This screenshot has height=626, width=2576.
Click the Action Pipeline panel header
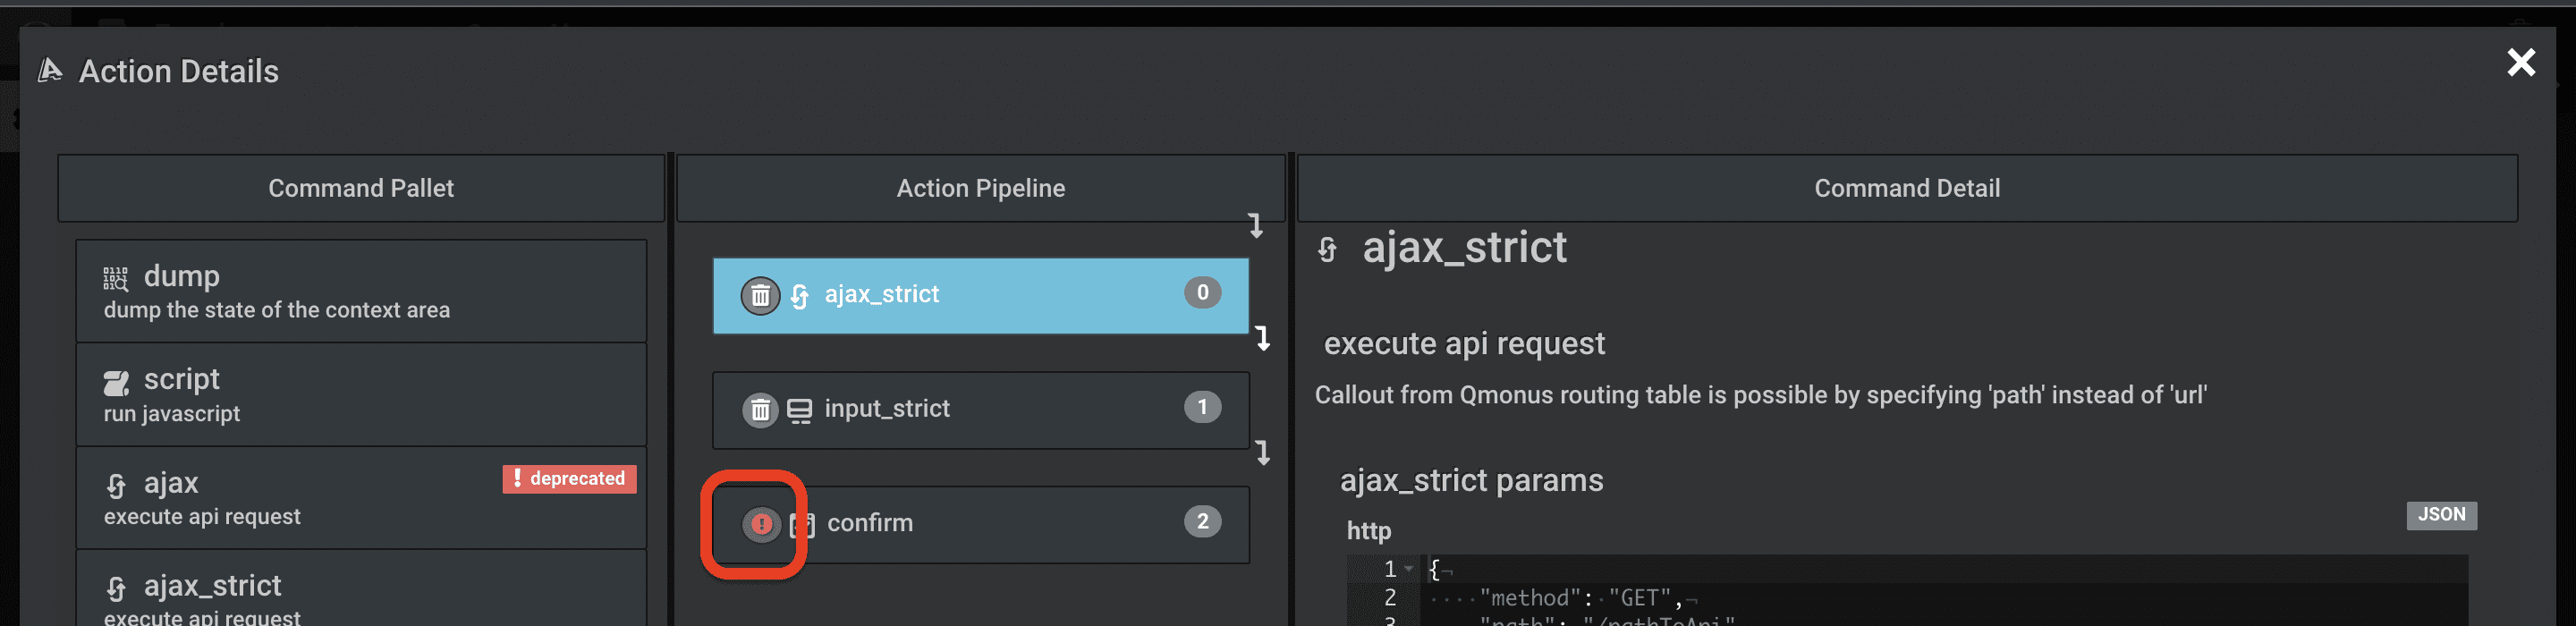tap(980, 188)
